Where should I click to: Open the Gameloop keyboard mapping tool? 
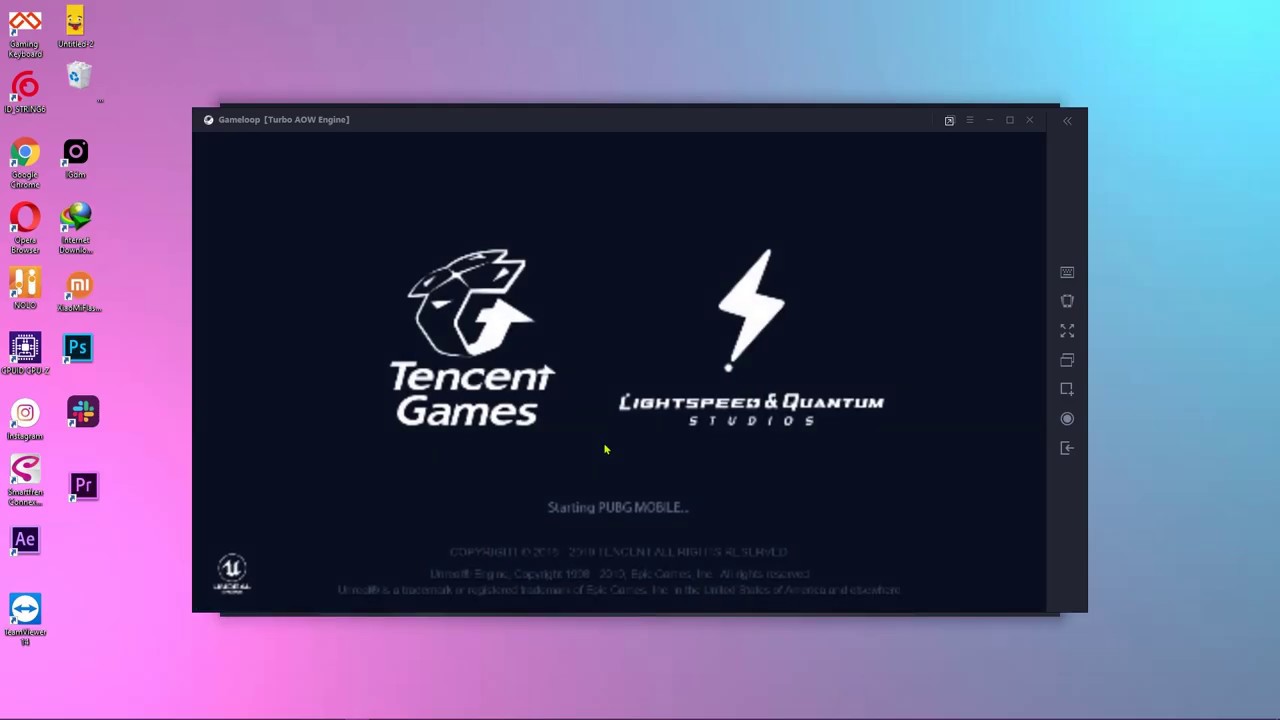click(x=1067, y=272)
